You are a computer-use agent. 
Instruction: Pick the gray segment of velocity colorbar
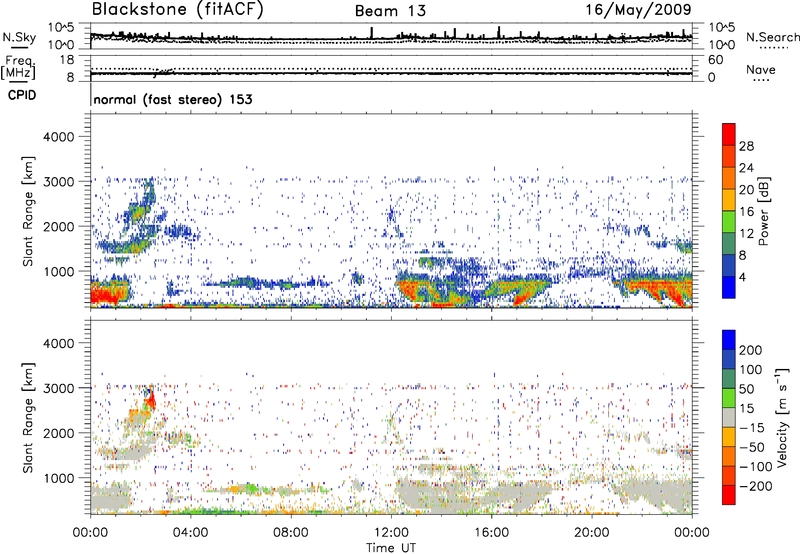coord(729,418)
